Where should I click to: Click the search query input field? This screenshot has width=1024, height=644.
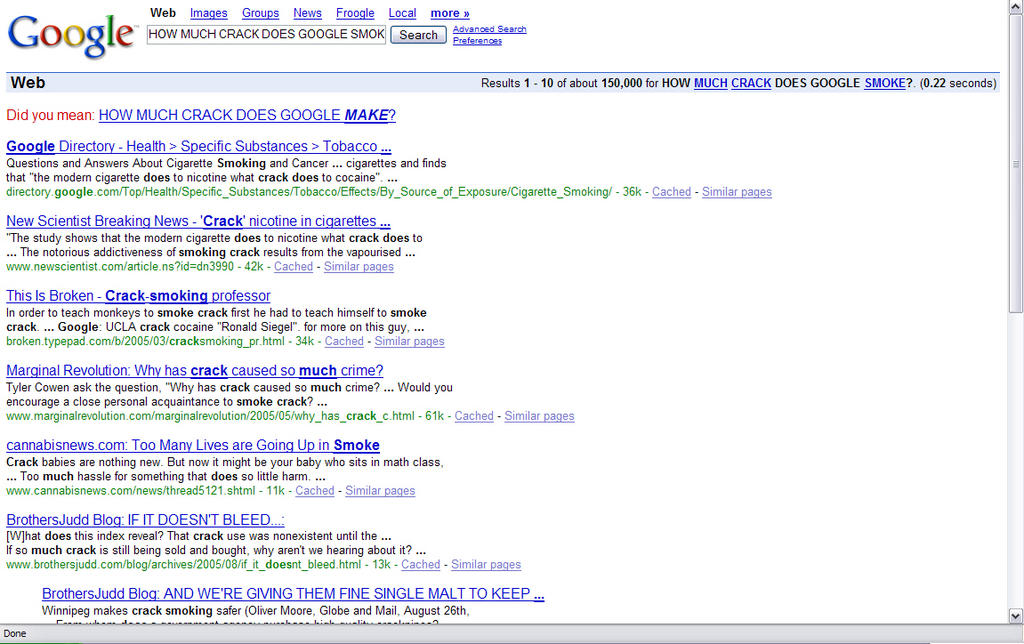click(x=266, y=34)
